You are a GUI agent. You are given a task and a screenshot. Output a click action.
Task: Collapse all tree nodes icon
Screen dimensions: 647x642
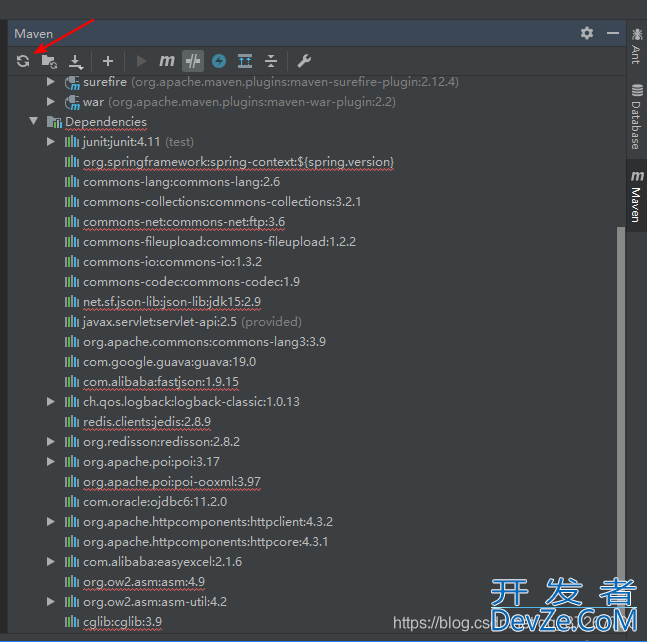[271, 61]
